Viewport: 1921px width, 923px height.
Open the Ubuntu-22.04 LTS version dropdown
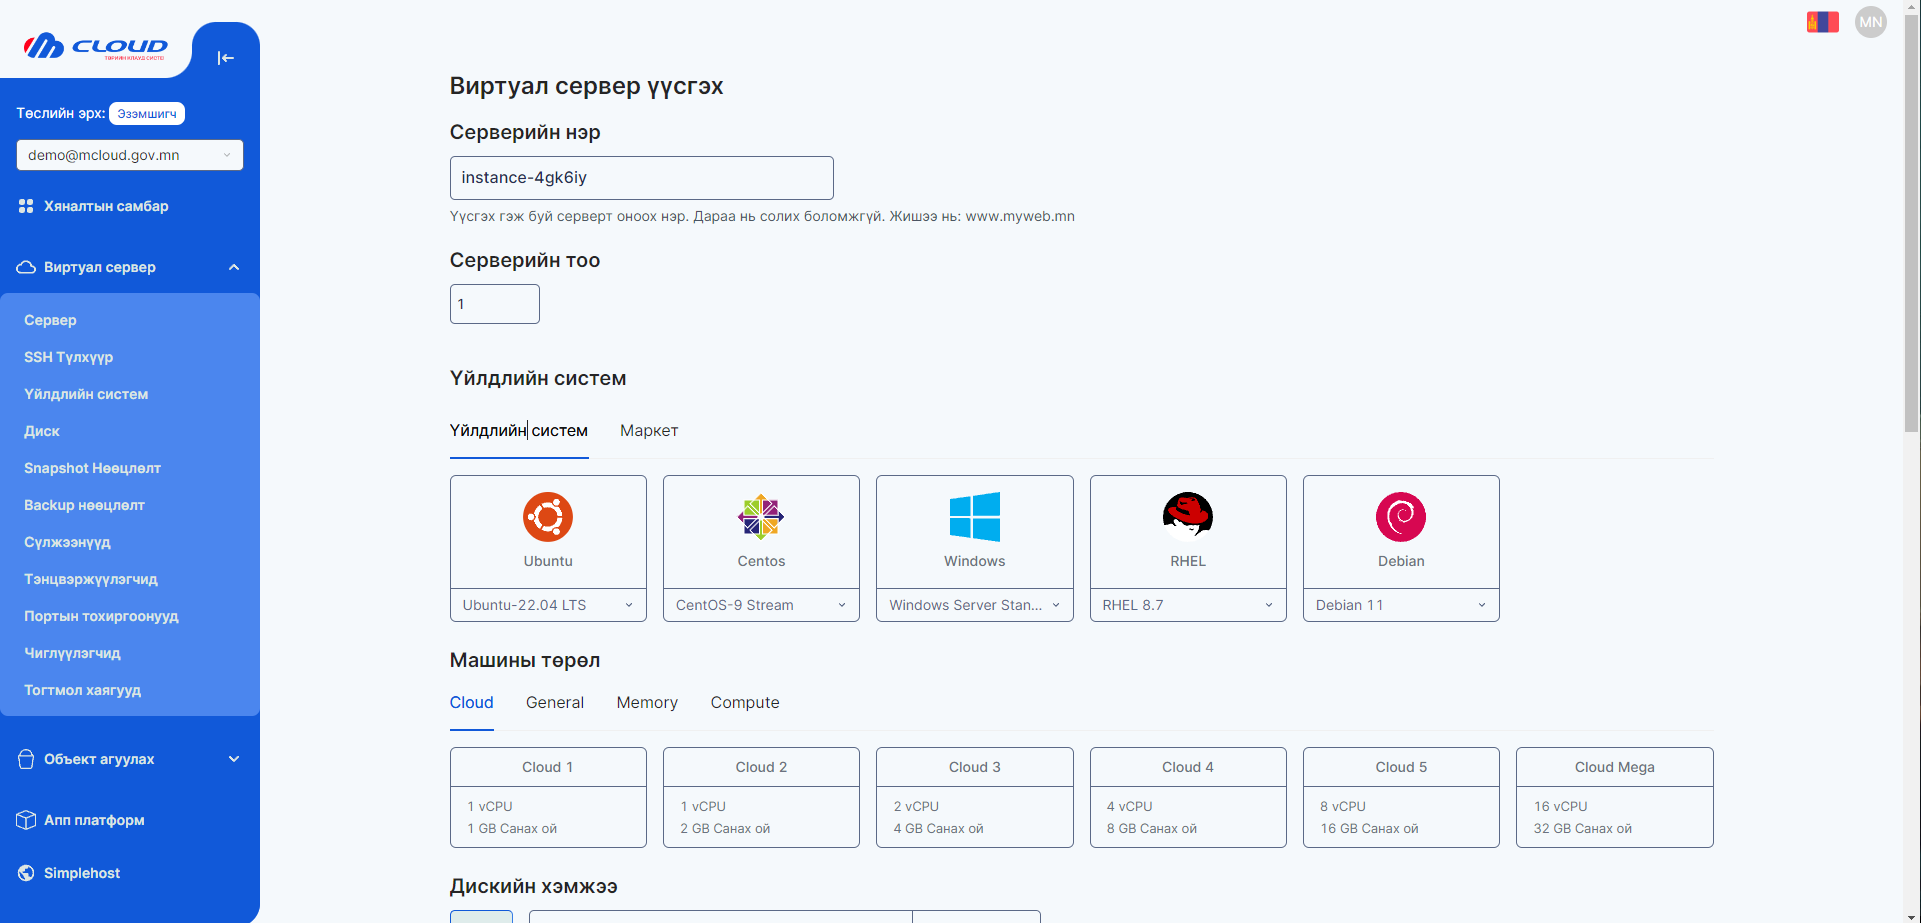point(548,605)
